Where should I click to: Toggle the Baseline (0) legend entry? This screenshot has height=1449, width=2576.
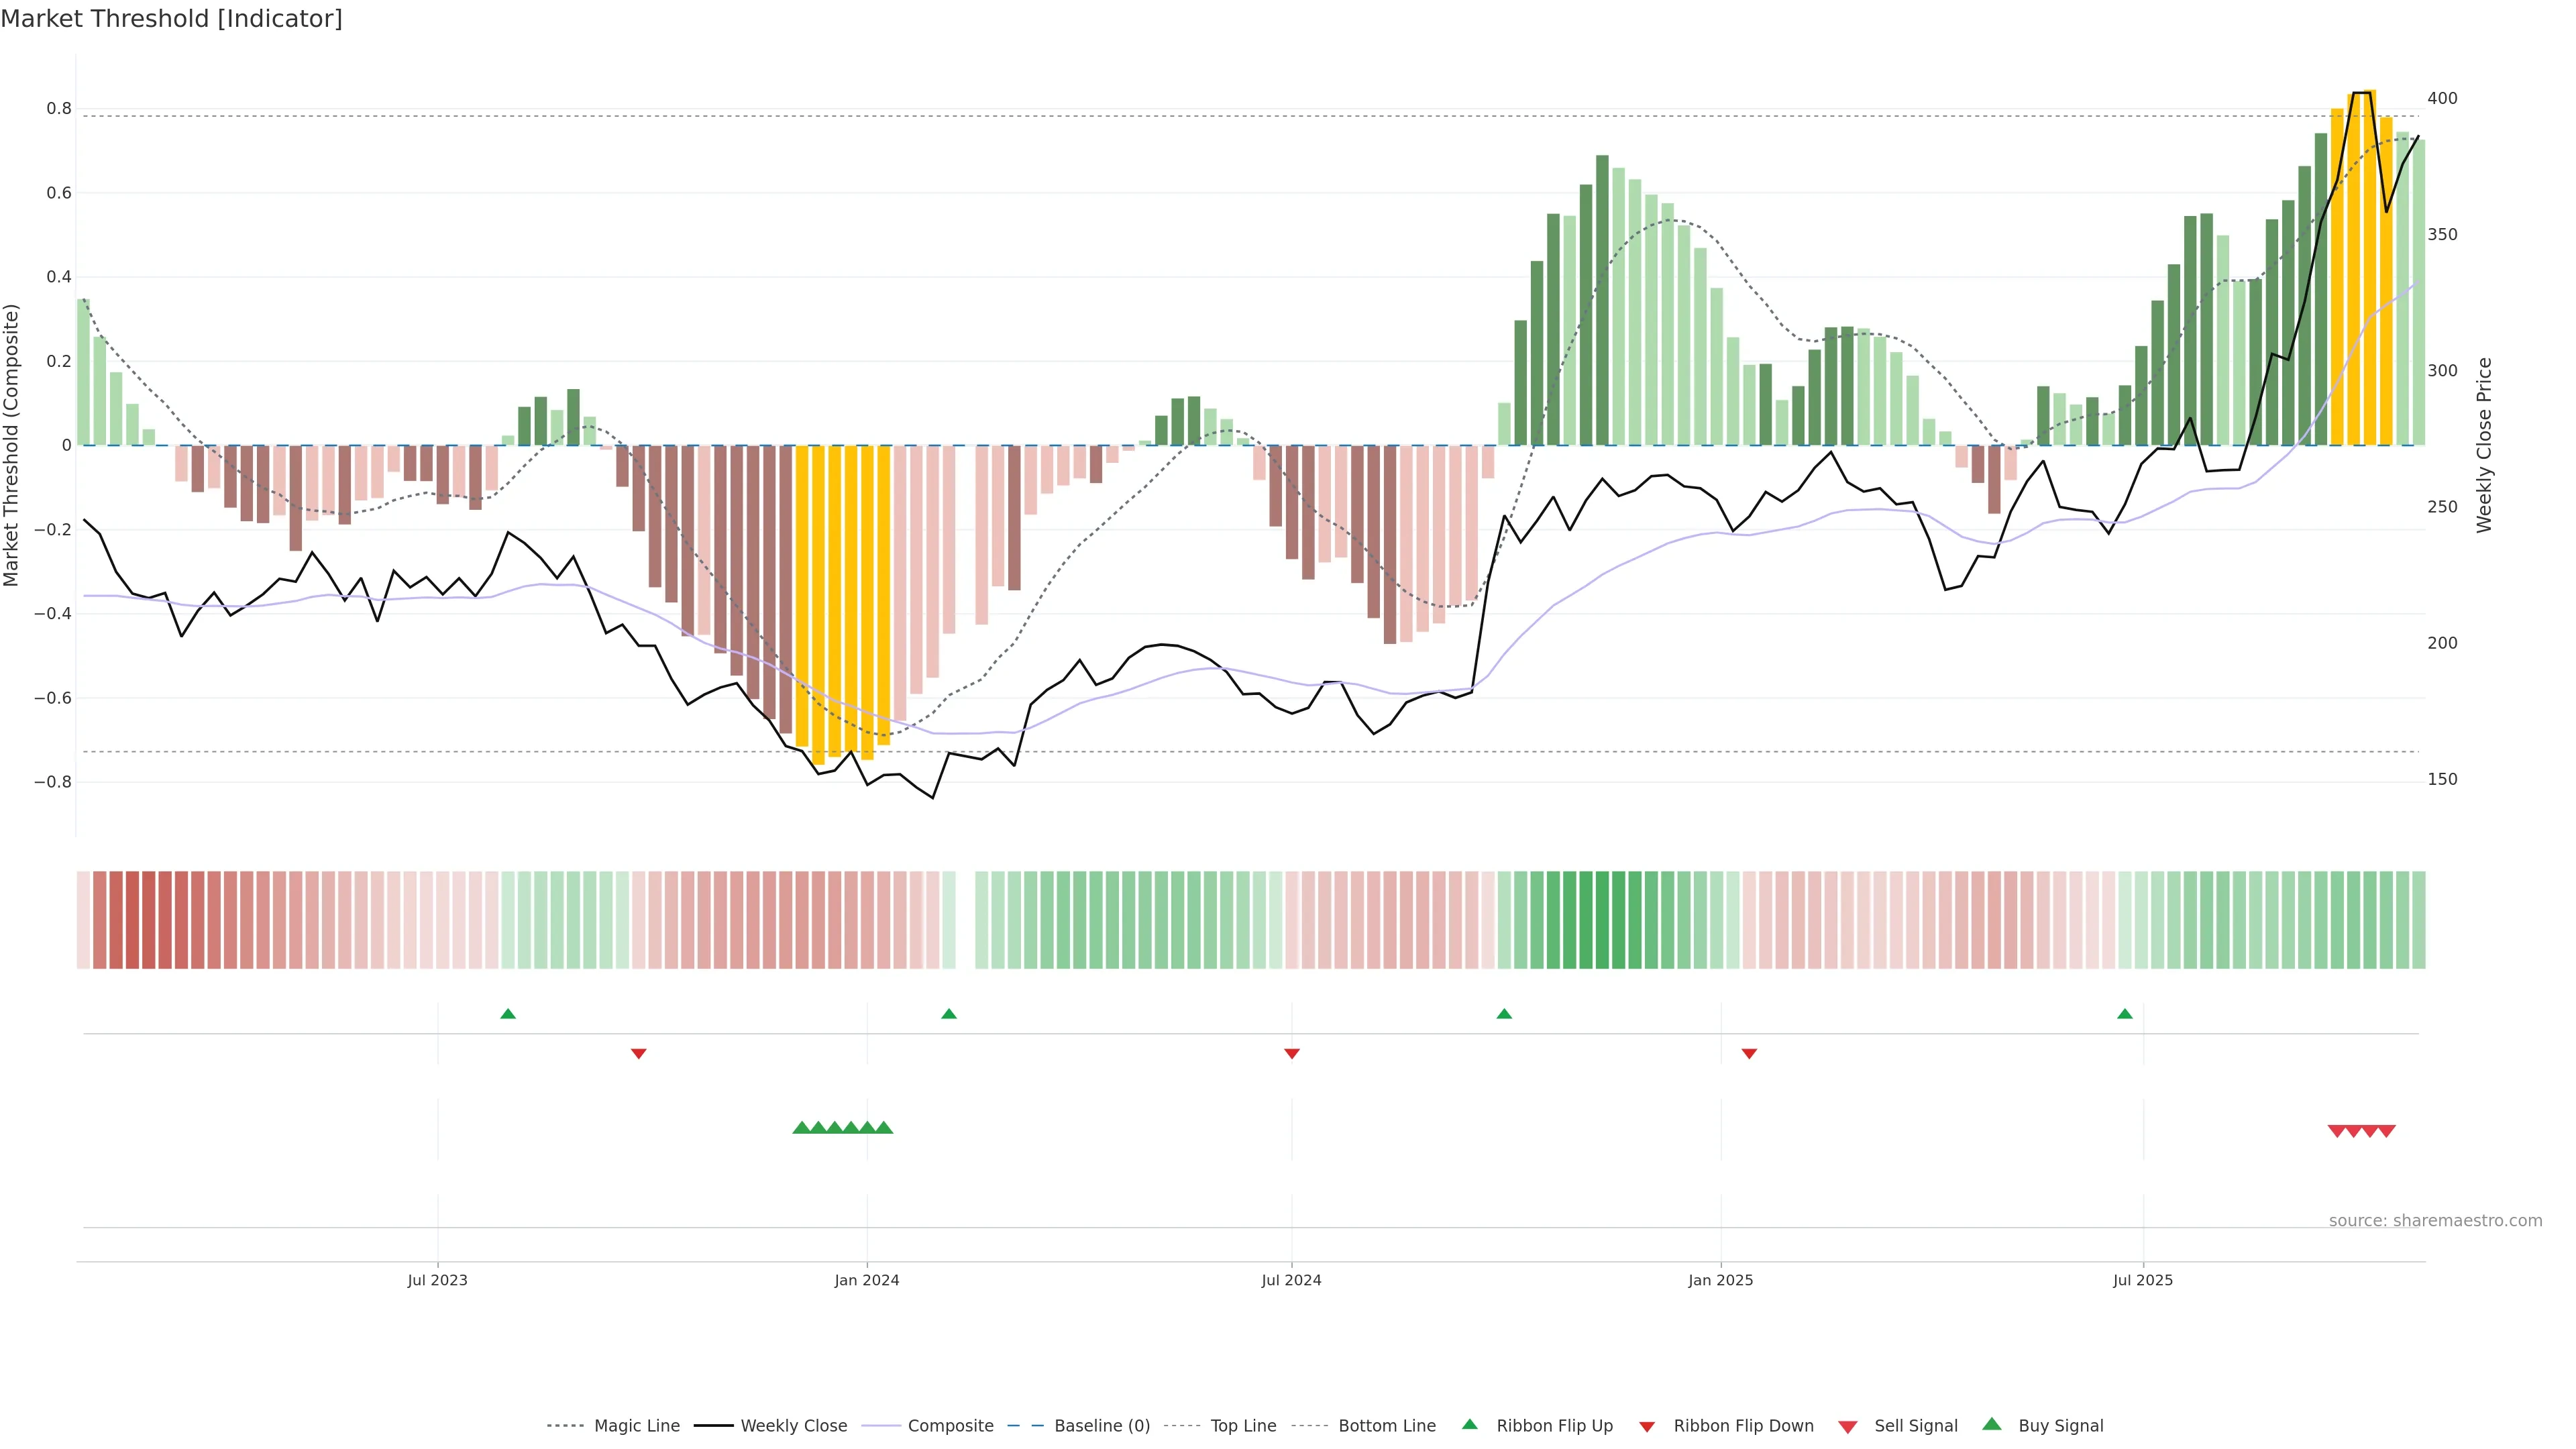click(x=1102, y=1426)
